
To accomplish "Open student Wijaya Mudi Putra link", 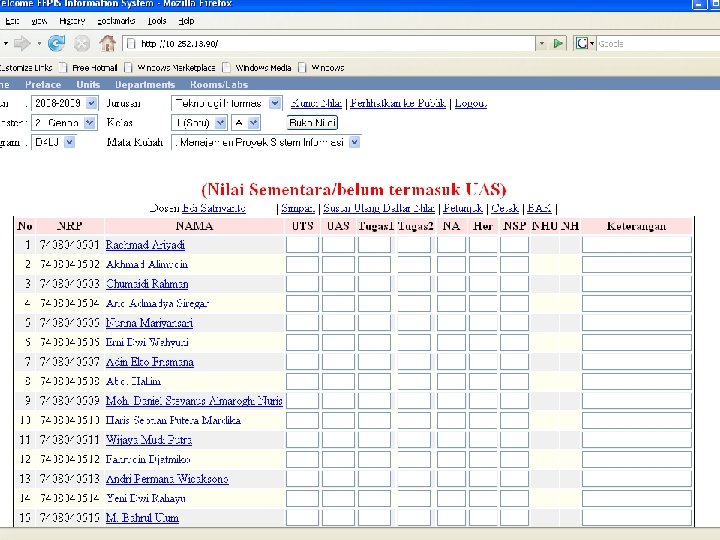I will coord(148,440).
